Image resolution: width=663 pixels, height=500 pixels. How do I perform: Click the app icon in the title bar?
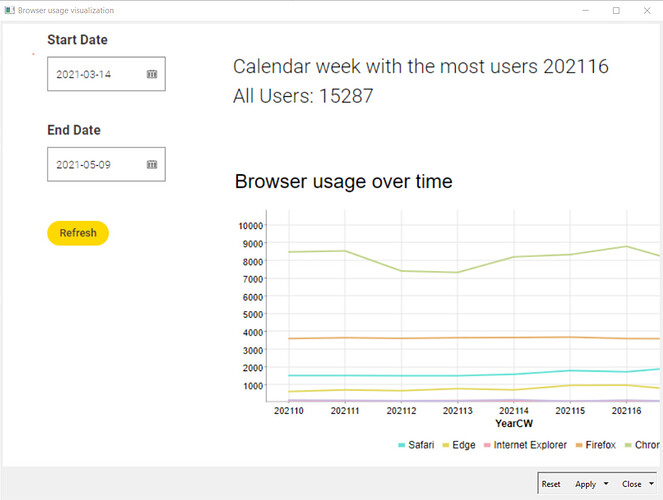coord(9,10)
